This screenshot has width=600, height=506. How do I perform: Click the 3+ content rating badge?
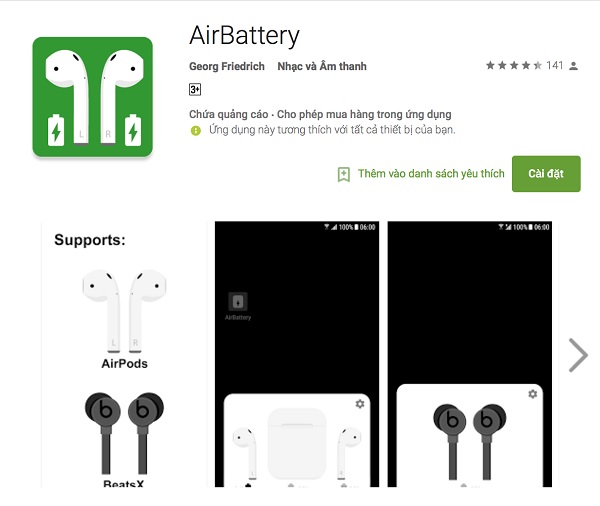[x=195, y=90]
